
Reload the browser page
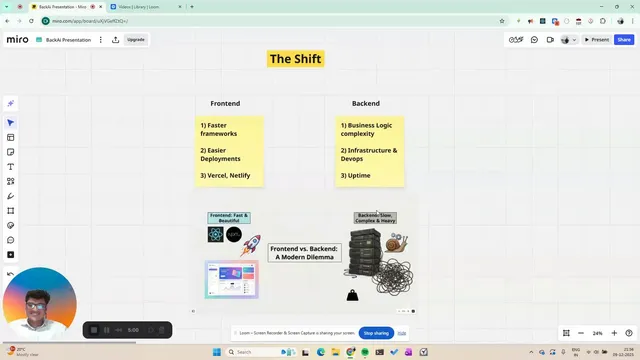[31, 21]
